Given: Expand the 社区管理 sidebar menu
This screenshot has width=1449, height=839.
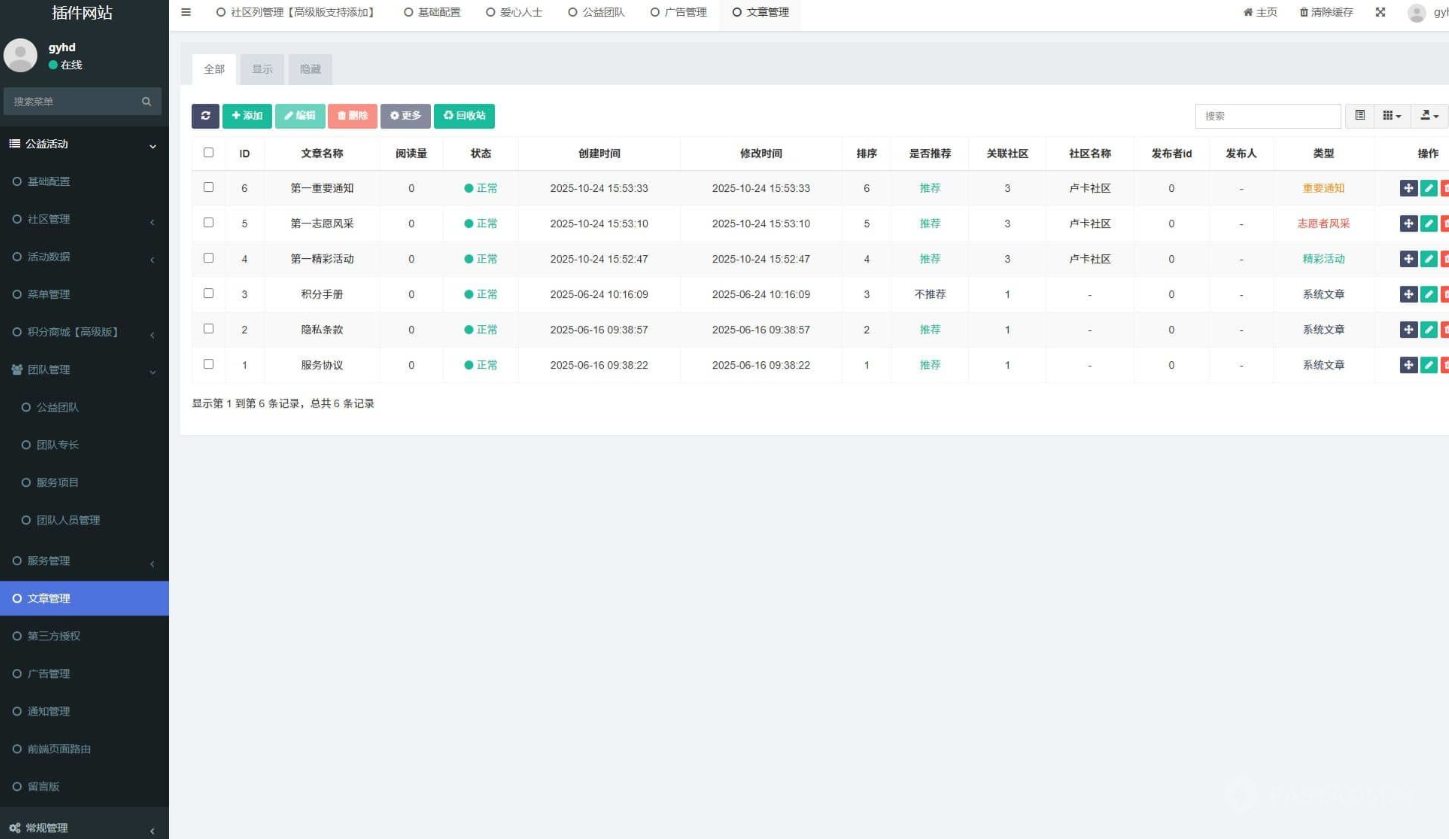Looking at the screenshot, I should [84, 219].
